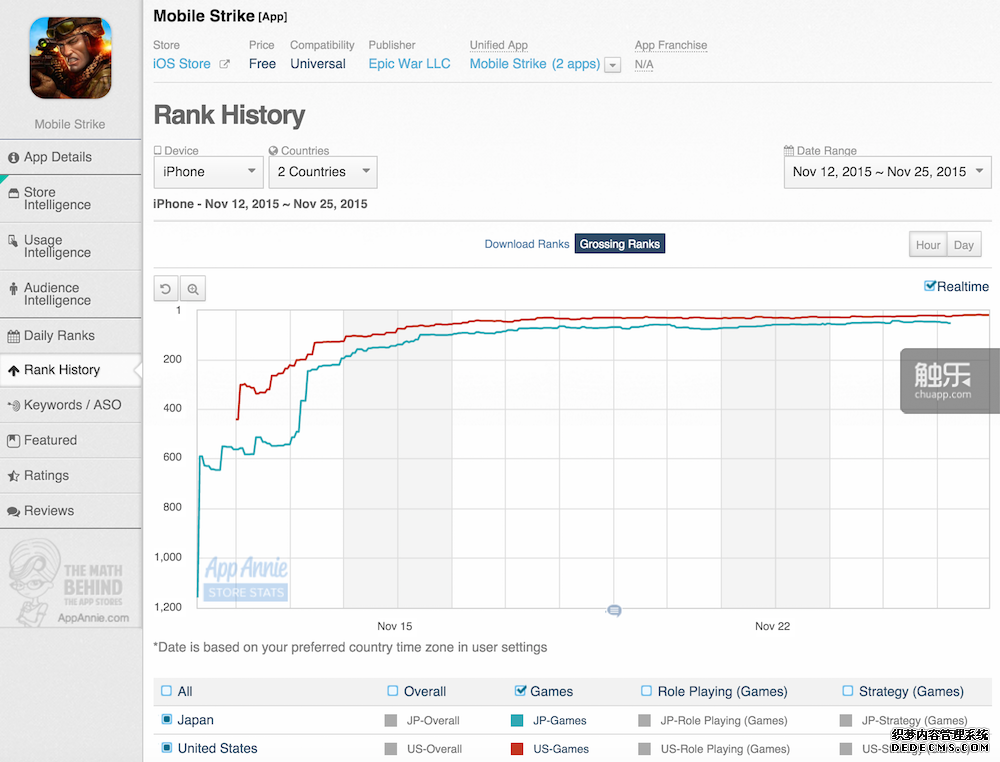1000x762 pixels.
Task: Click the Device label icon
Action: [x=158, y=150]
